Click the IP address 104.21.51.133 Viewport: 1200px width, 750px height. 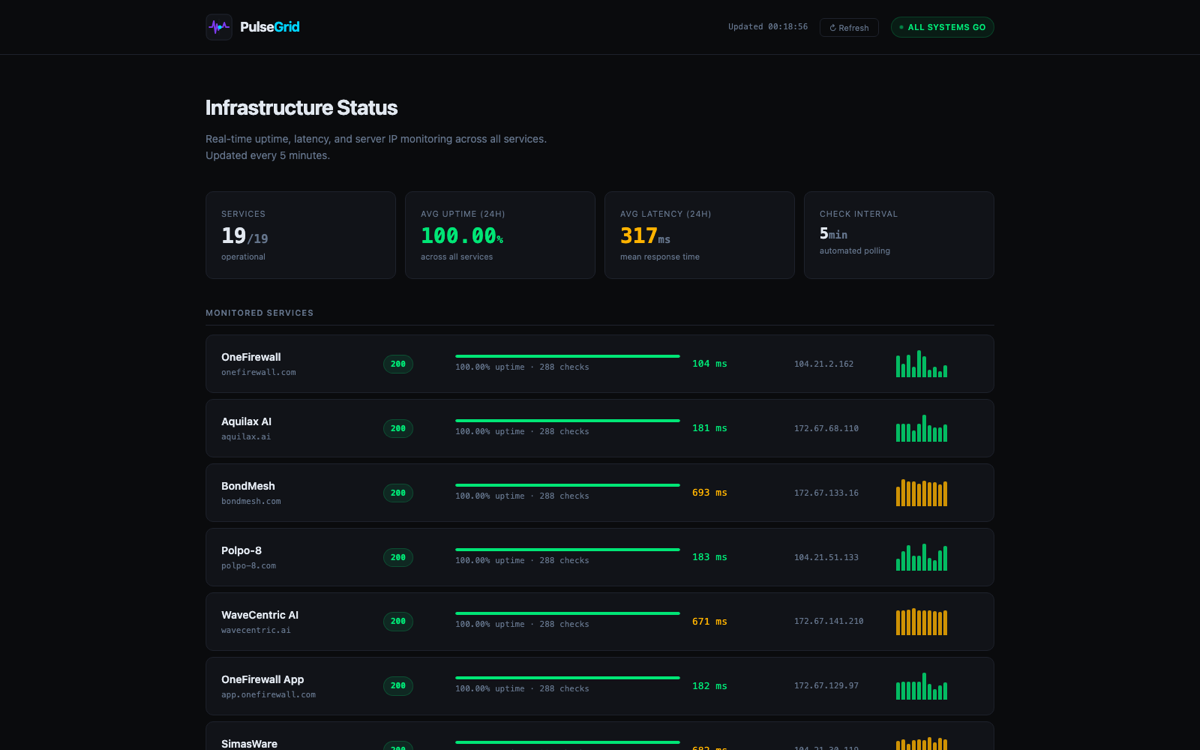826,557
